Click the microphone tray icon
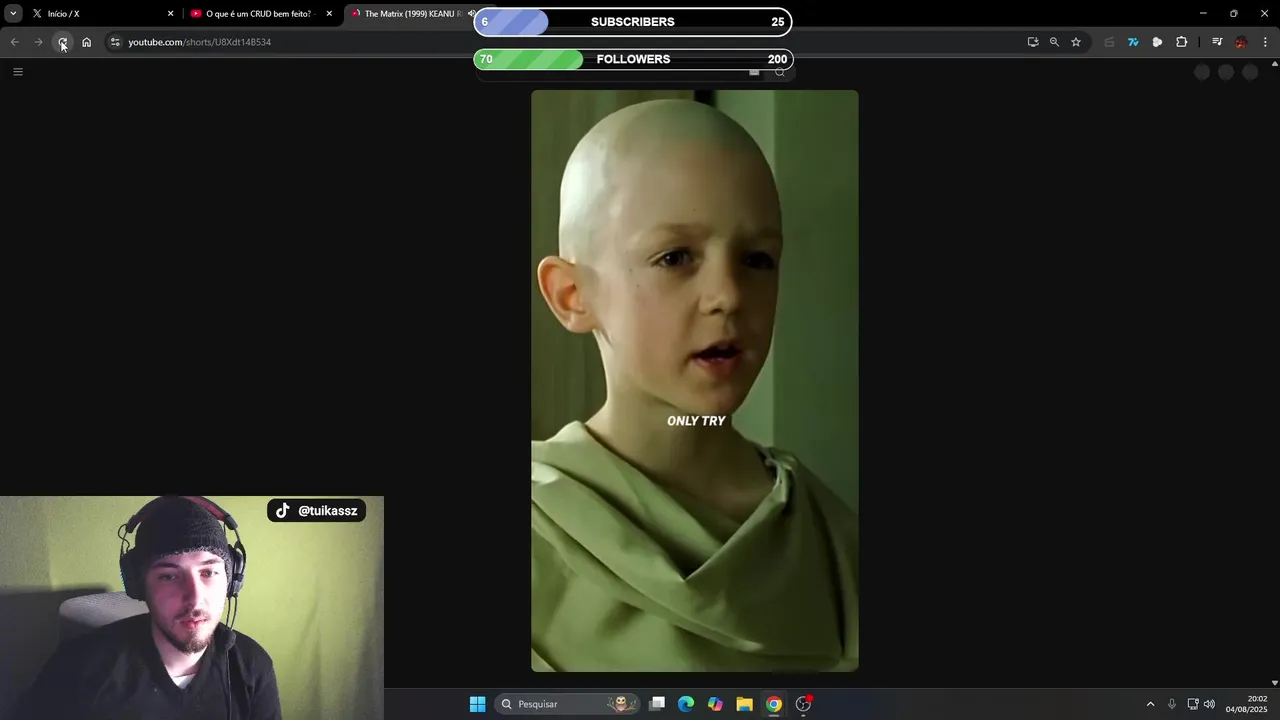Screen dimensions: 1280x720 (1172, 704)
